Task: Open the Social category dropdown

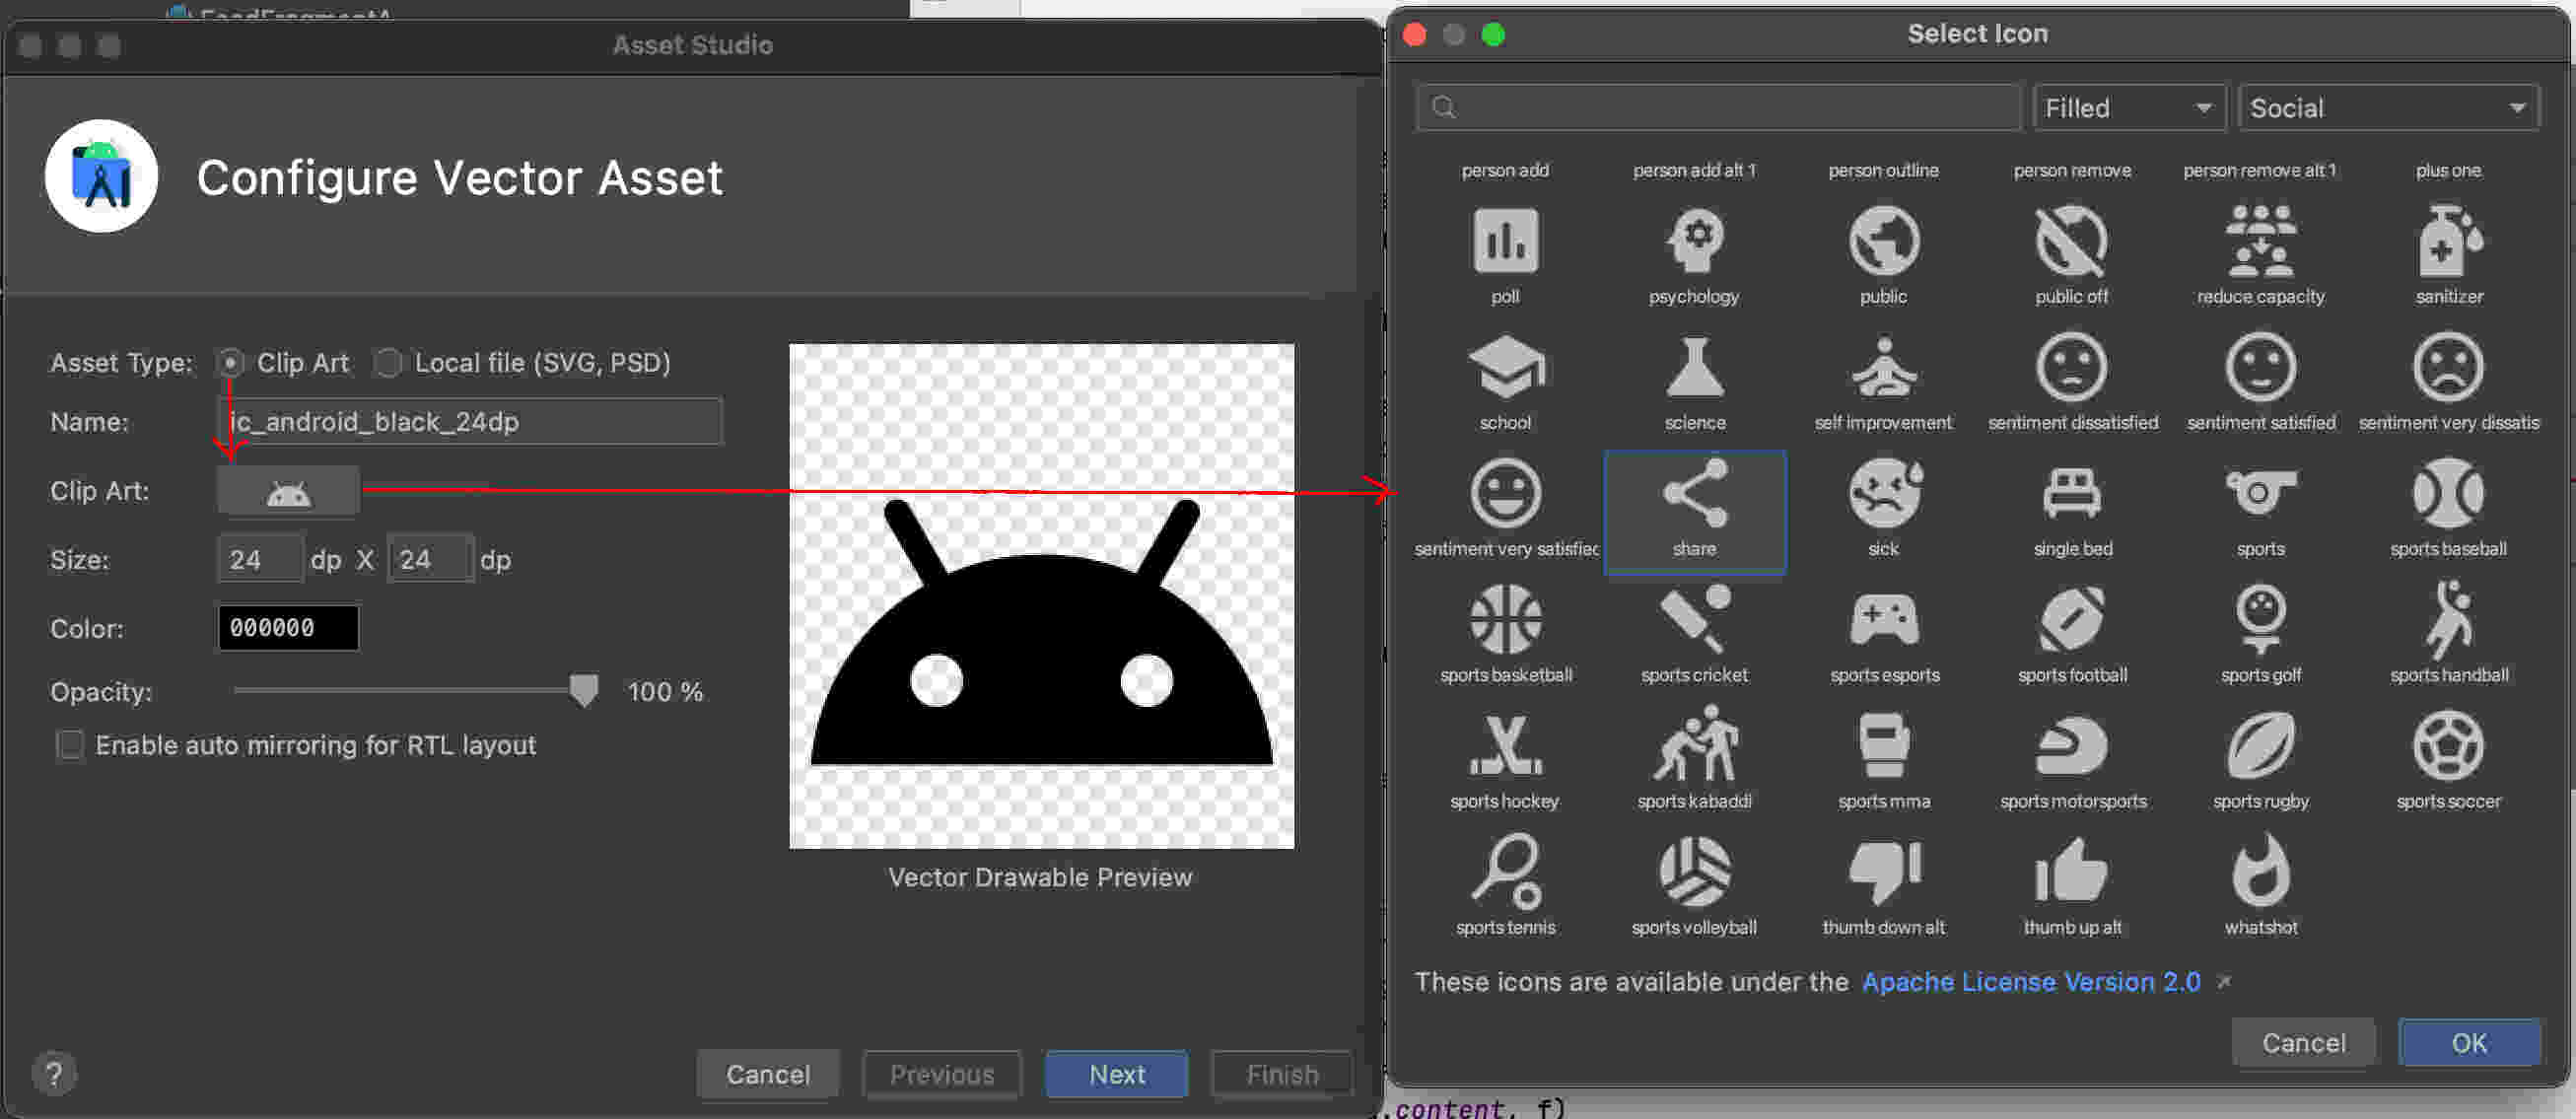Action: pos(2388,108)
